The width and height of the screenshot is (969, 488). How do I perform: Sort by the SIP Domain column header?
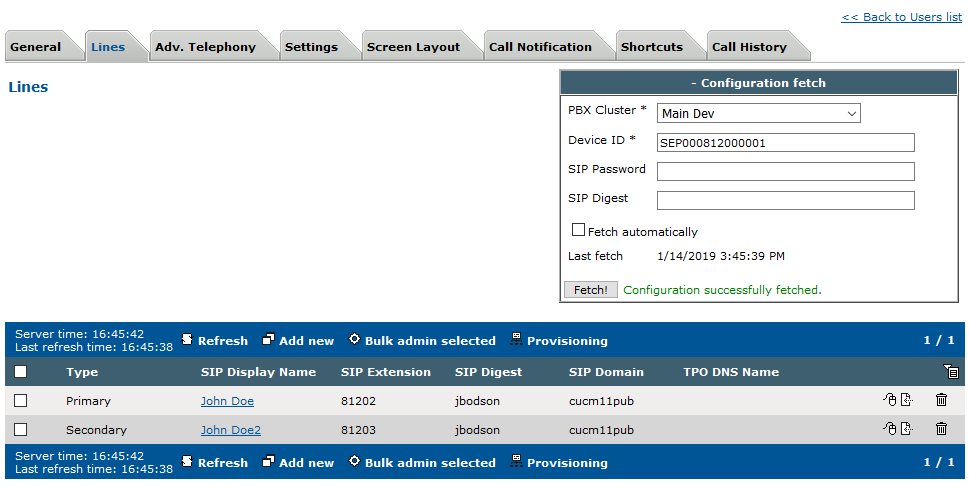tap(606, 372)
